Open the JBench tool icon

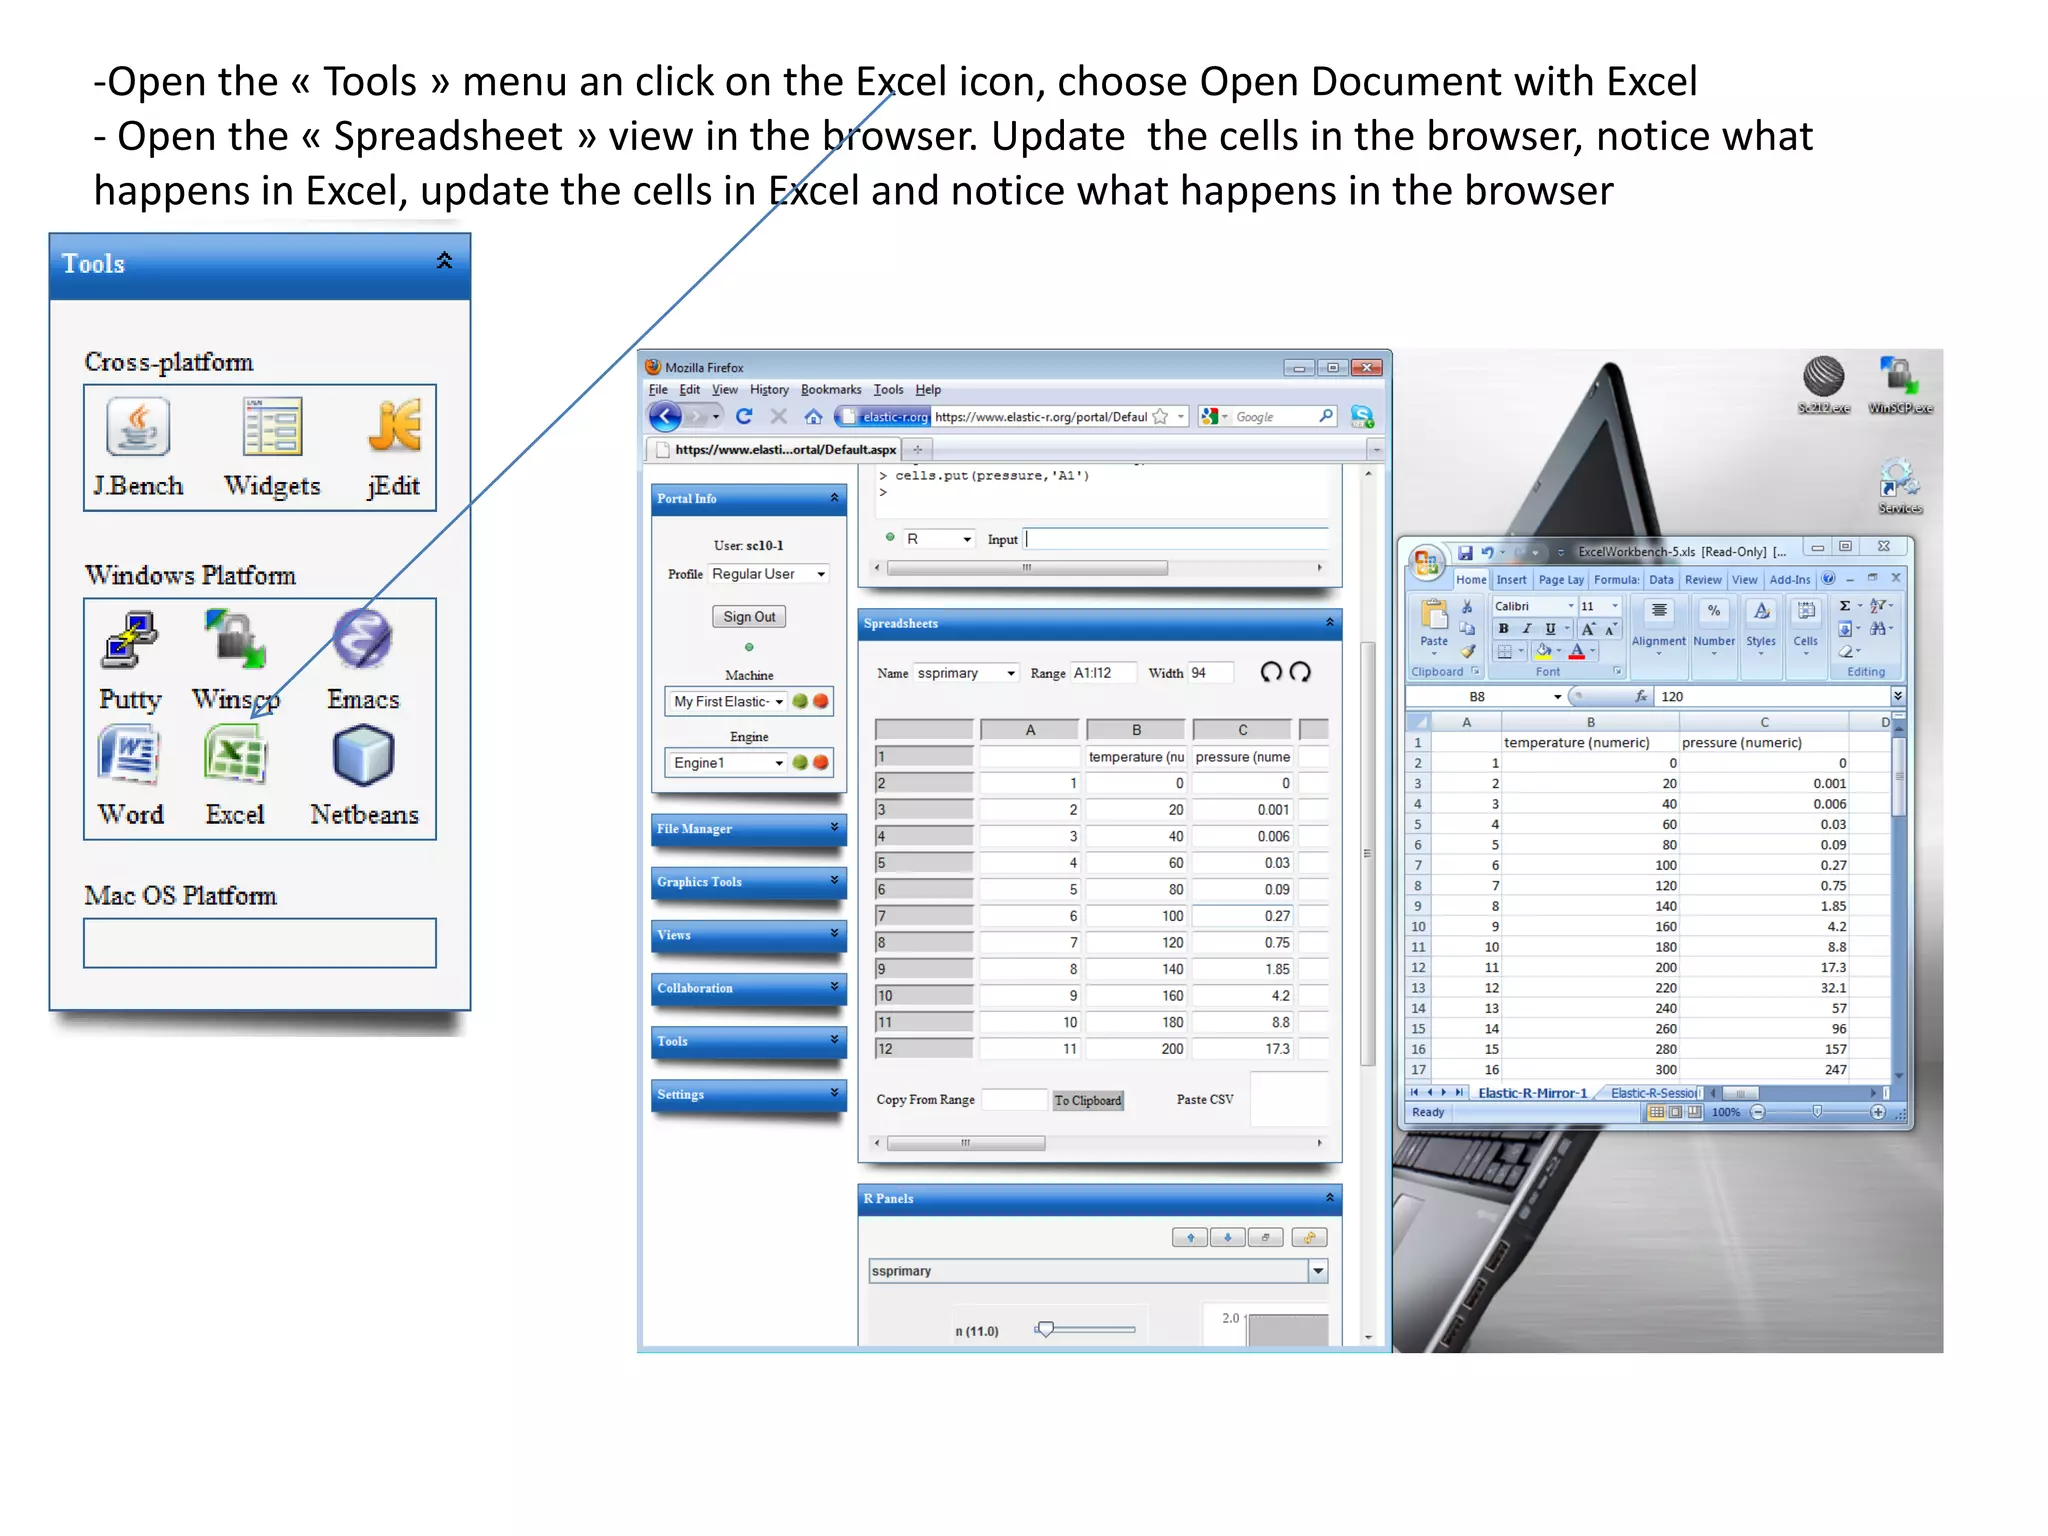138,427
